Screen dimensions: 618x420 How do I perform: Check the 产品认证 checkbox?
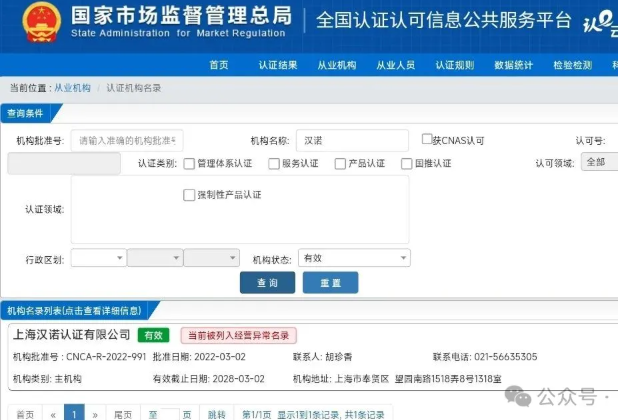340,164
